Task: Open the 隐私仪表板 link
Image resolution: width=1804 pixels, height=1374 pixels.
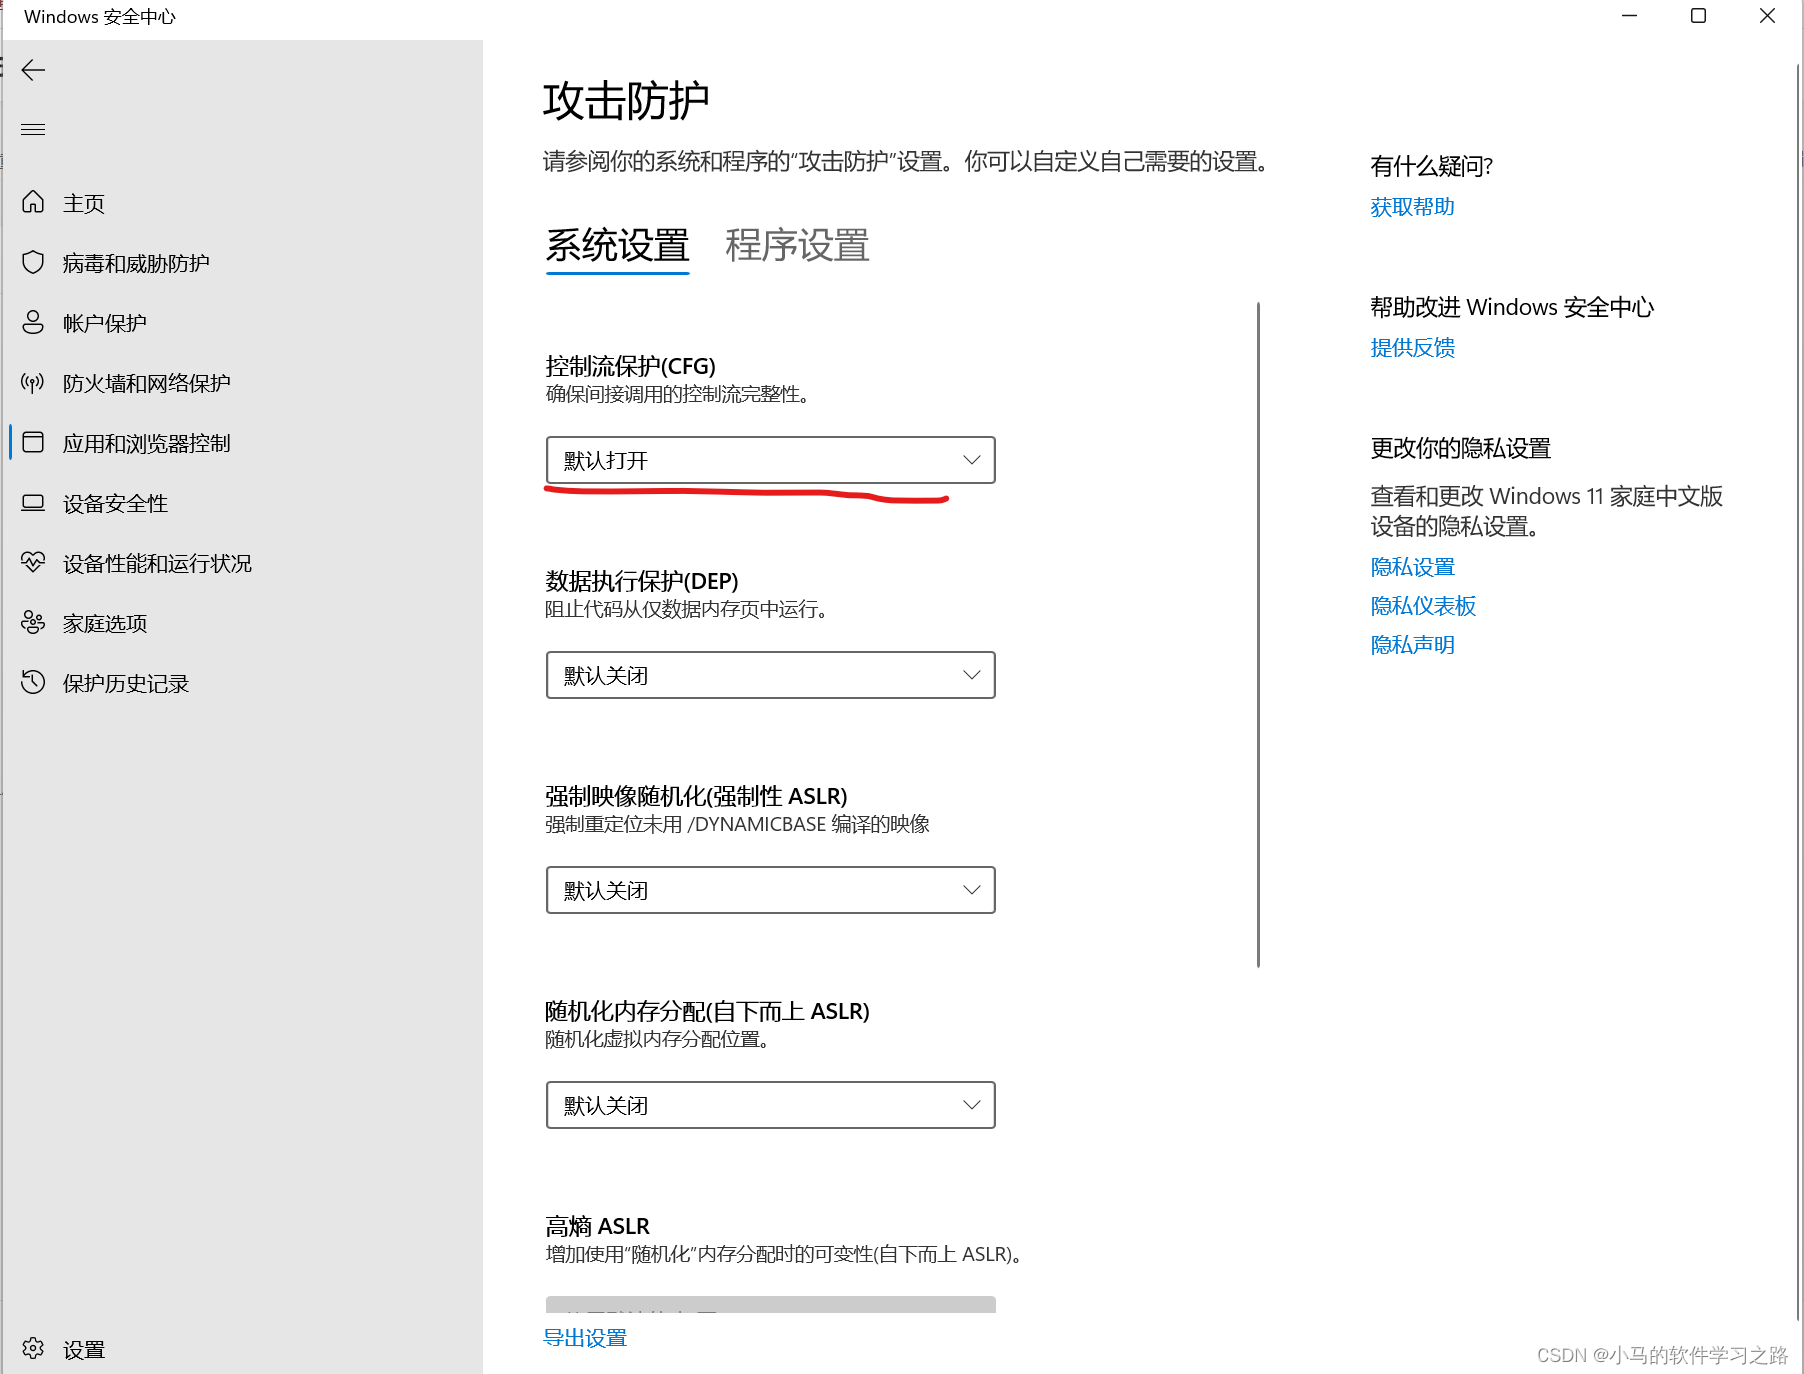Action: [x=1423, y=606]
